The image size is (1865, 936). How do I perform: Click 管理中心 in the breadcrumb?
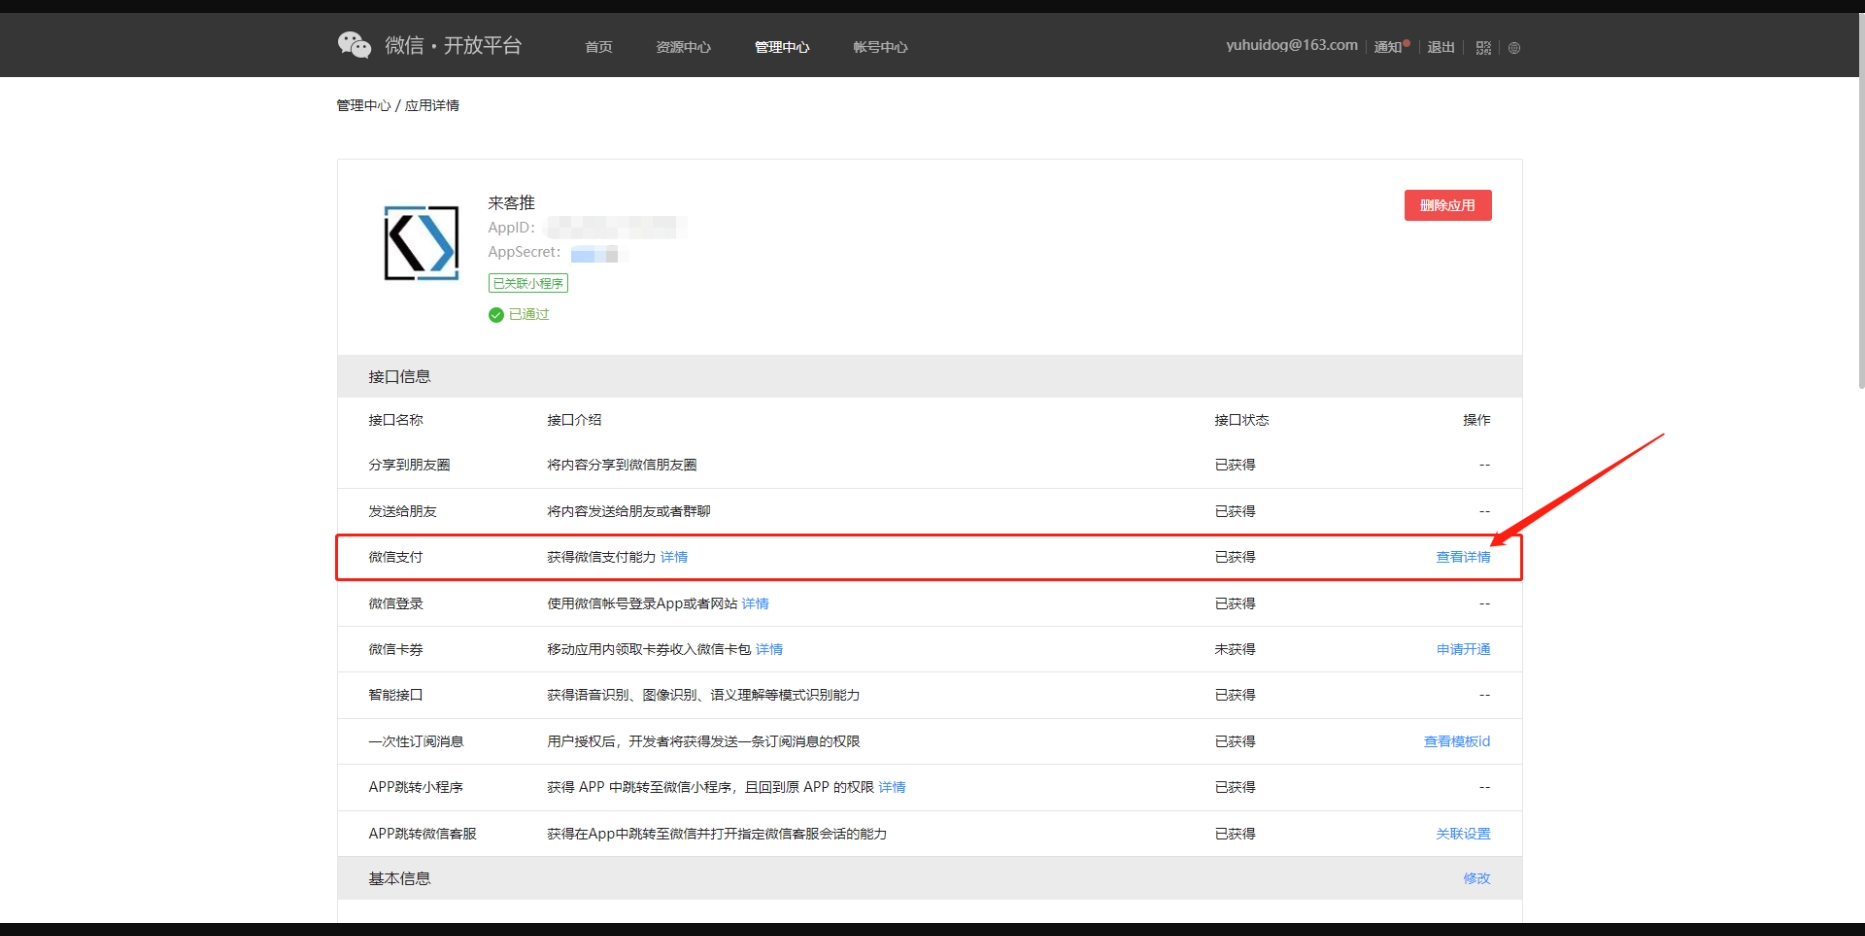[x=363, y=105]
